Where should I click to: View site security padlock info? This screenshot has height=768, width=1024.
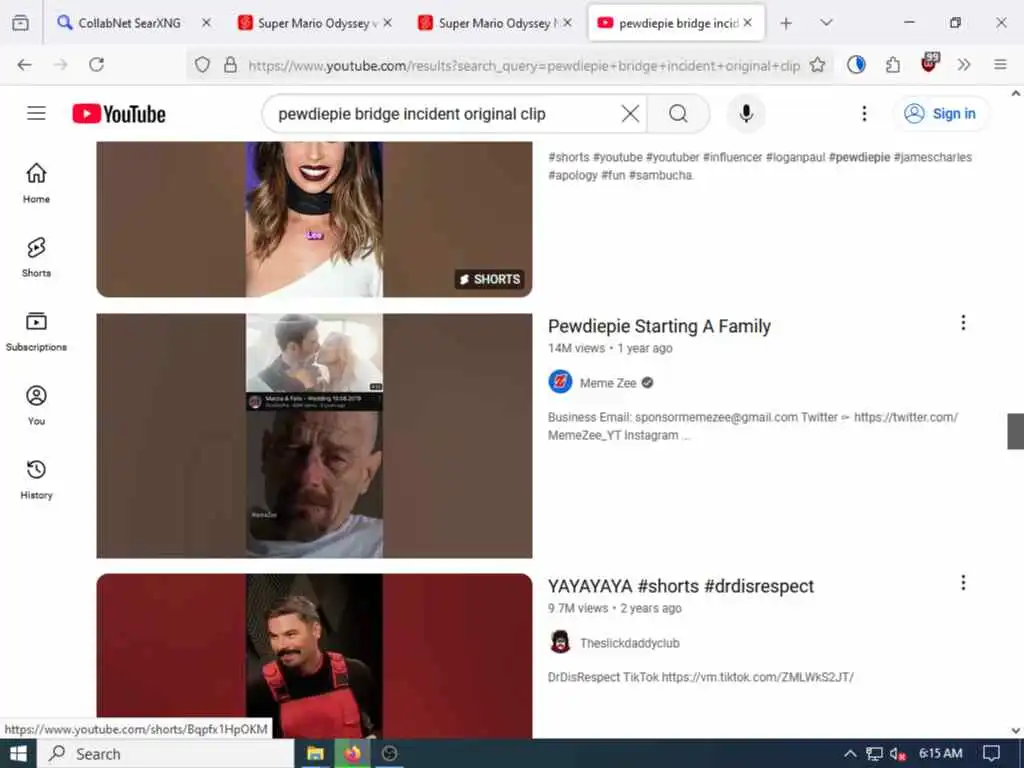coord(230,65)
